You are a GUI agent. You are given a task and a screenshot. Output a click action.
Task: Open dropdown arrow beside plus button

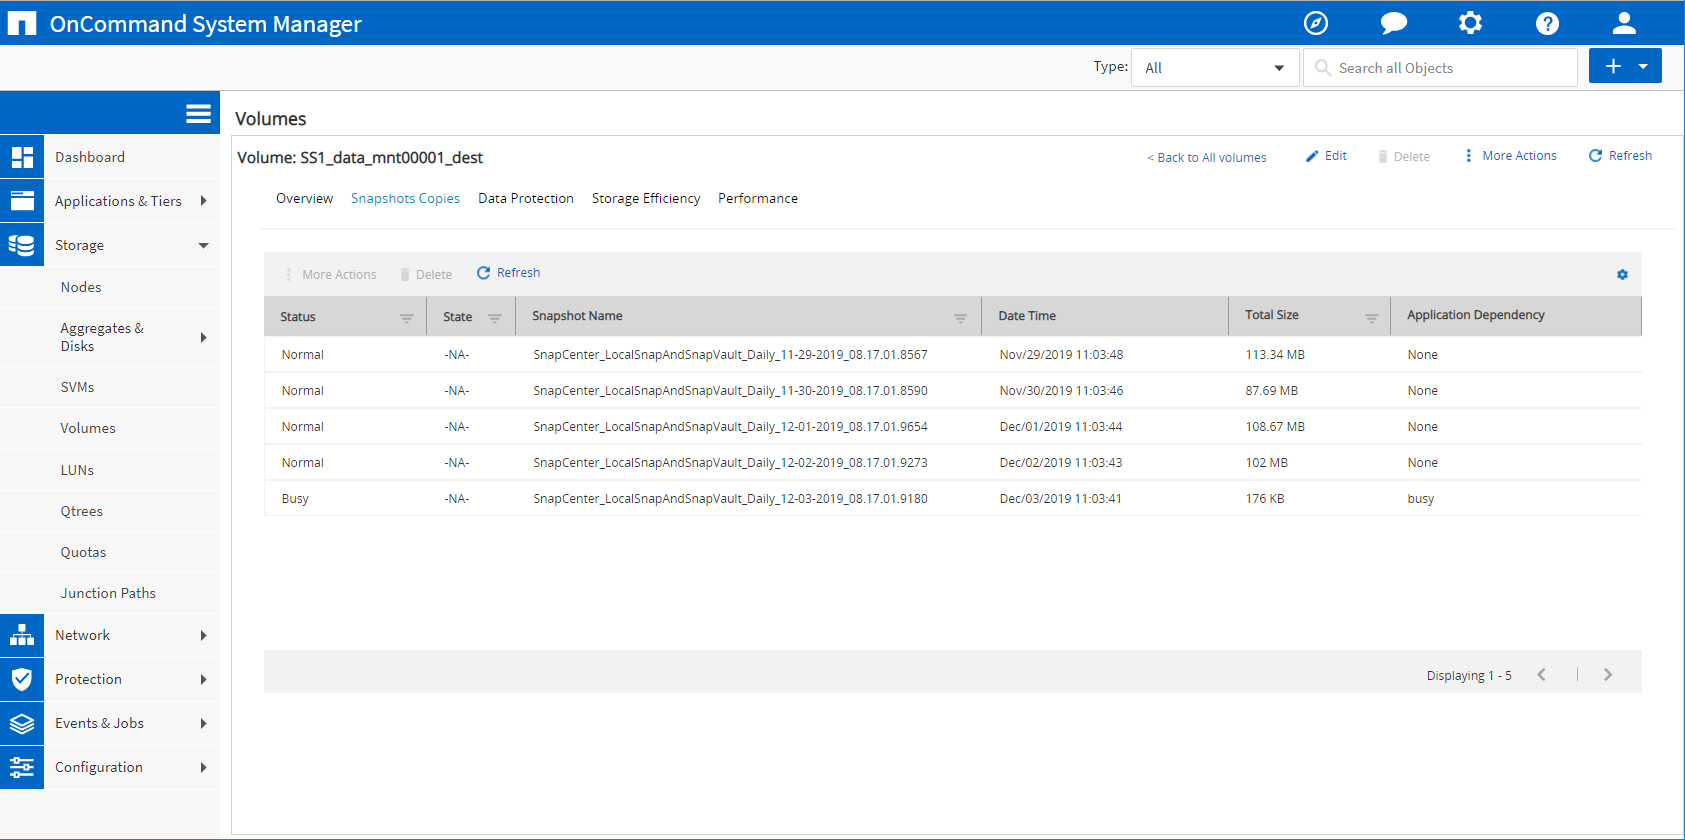pyautogui.click(x=1643, y=67)
